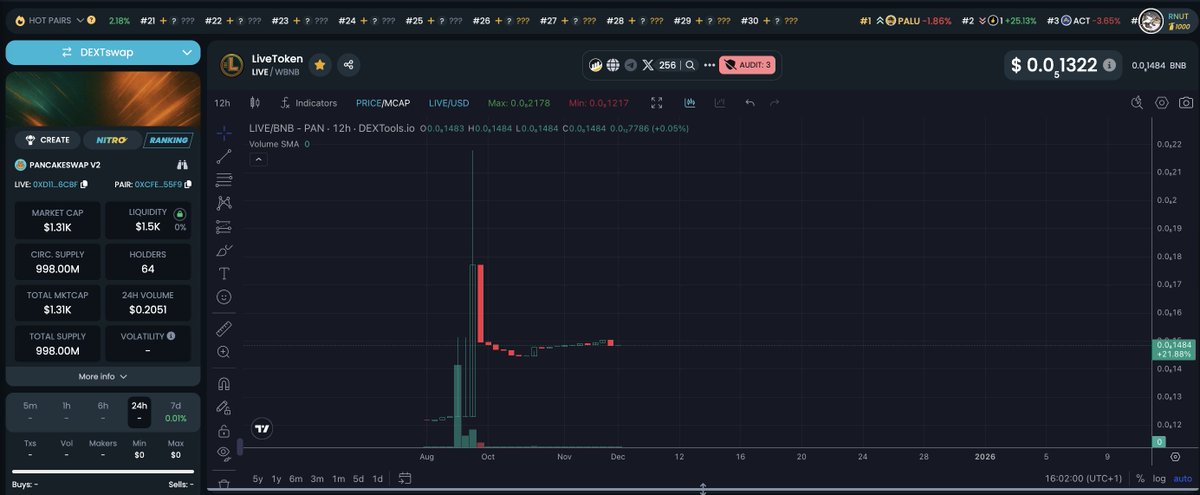Screen dimensions: 1200x495
Task: Click the undo arrow in chart toolbar
Action: click(749, 103)
